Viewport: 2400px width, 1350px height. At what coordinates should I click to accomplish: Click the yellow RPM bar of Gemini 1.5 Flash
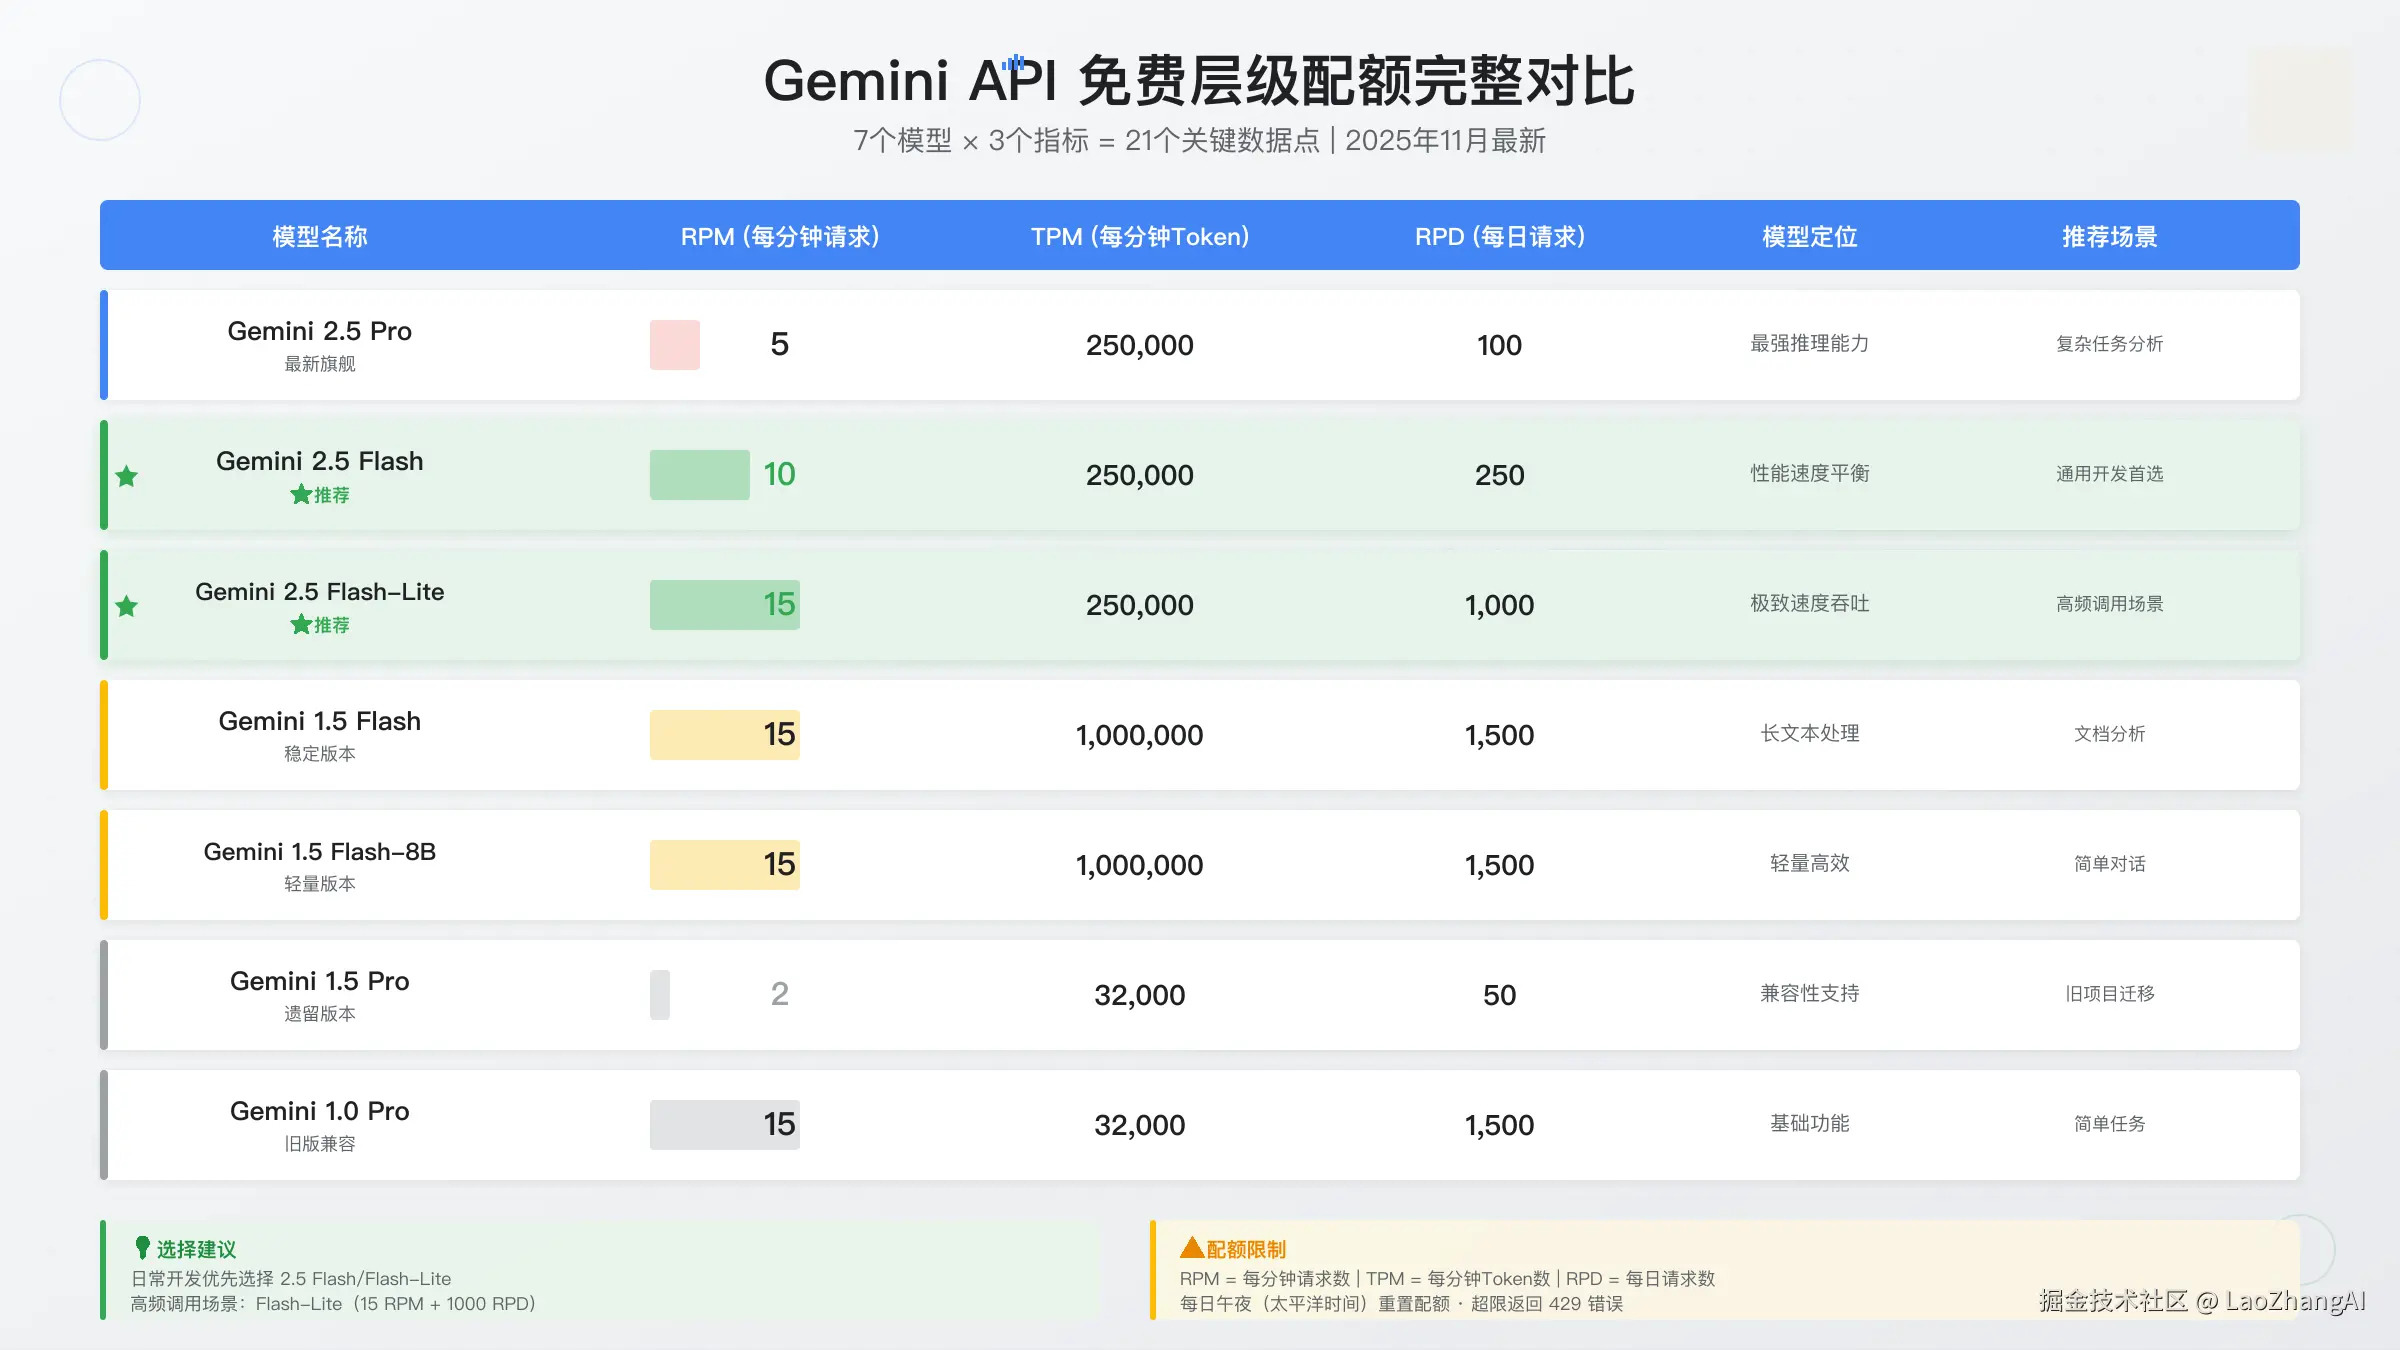tap(724, 734)
